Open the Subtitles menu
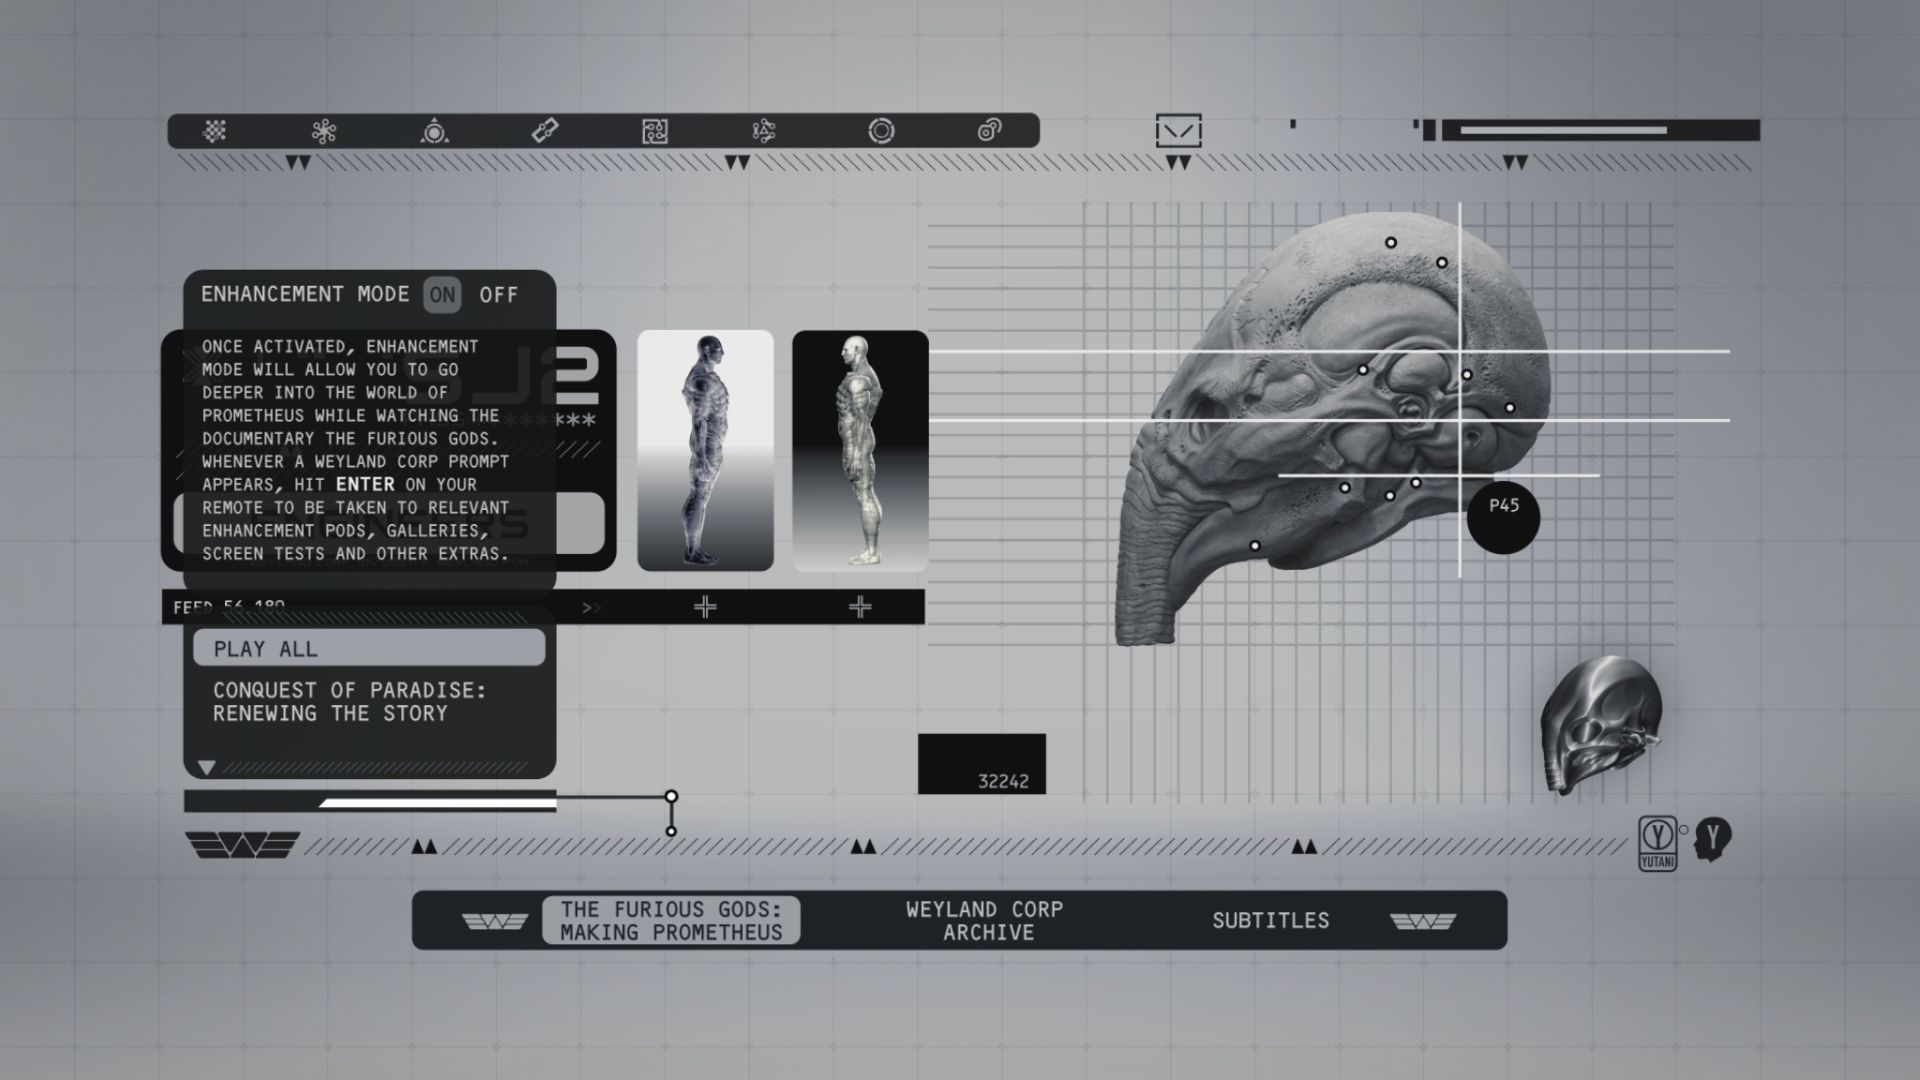The image size is (1920, 1080). (1271, 921)
